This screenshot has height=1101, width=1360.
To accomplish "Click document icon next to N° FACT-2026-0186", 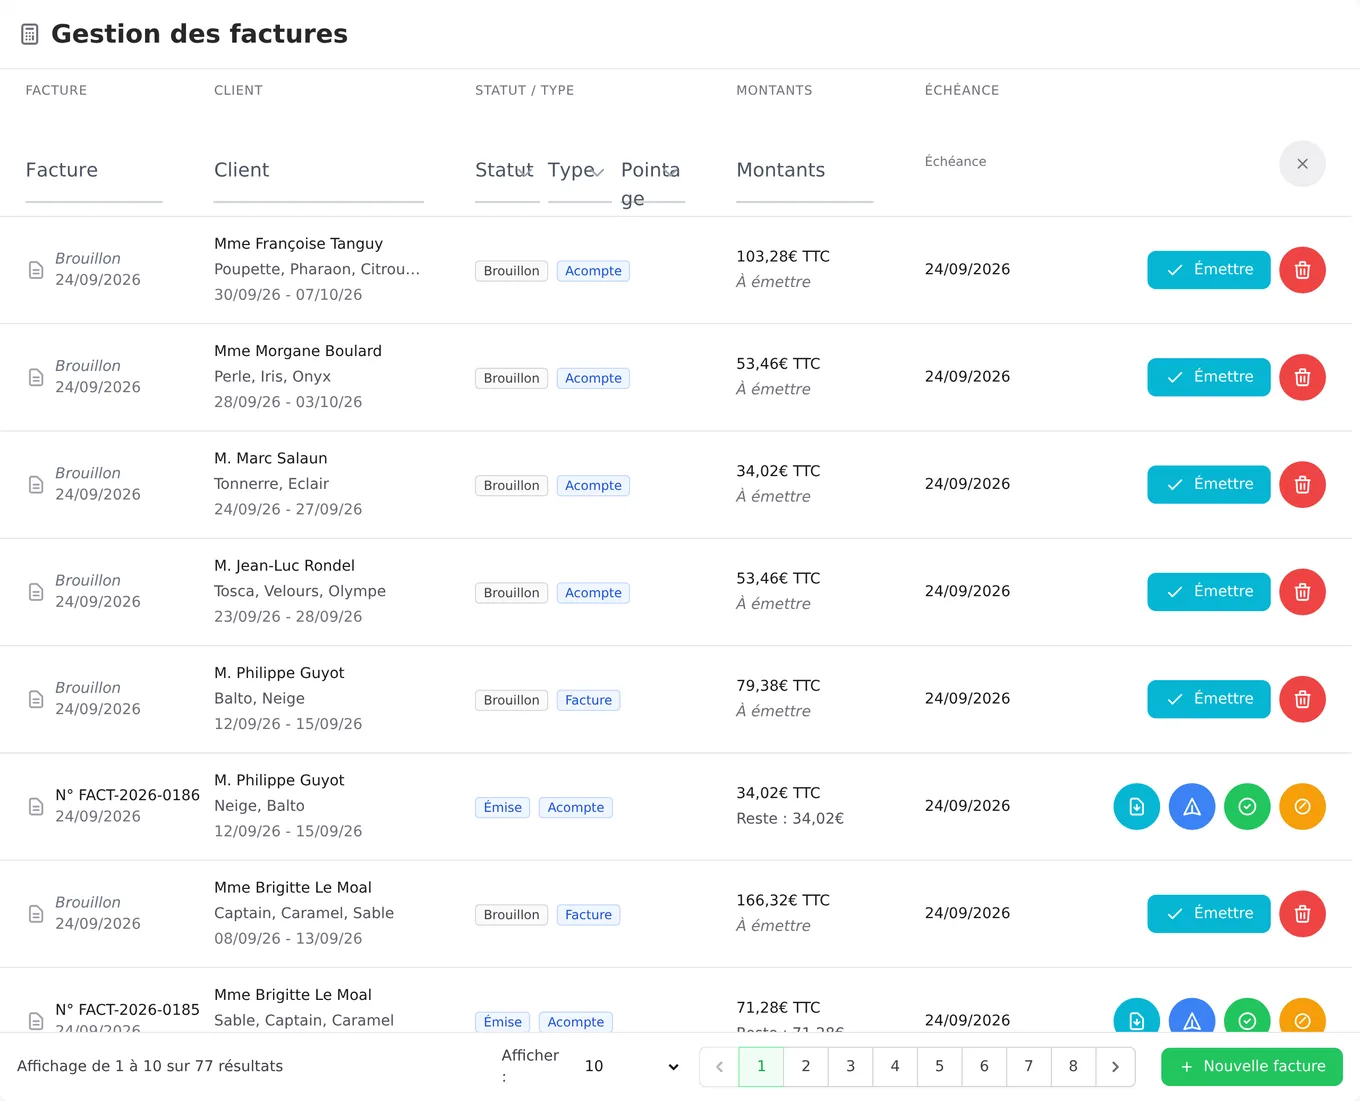I will [x=36, y=806].
